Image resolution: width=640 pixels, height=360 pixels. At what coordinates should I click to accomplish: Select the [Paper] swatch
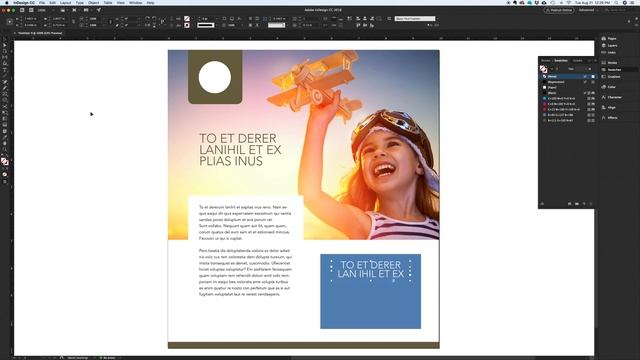(x=567, y=87)
